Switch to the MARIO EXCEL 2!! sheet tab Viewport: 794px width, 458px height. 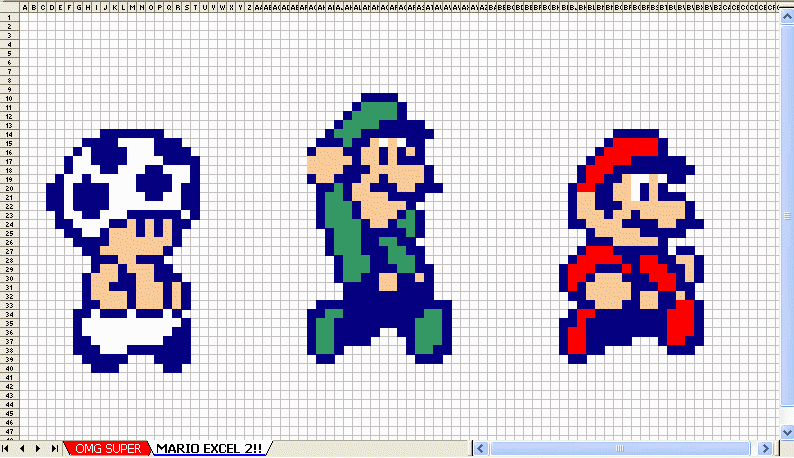(209, 448)
